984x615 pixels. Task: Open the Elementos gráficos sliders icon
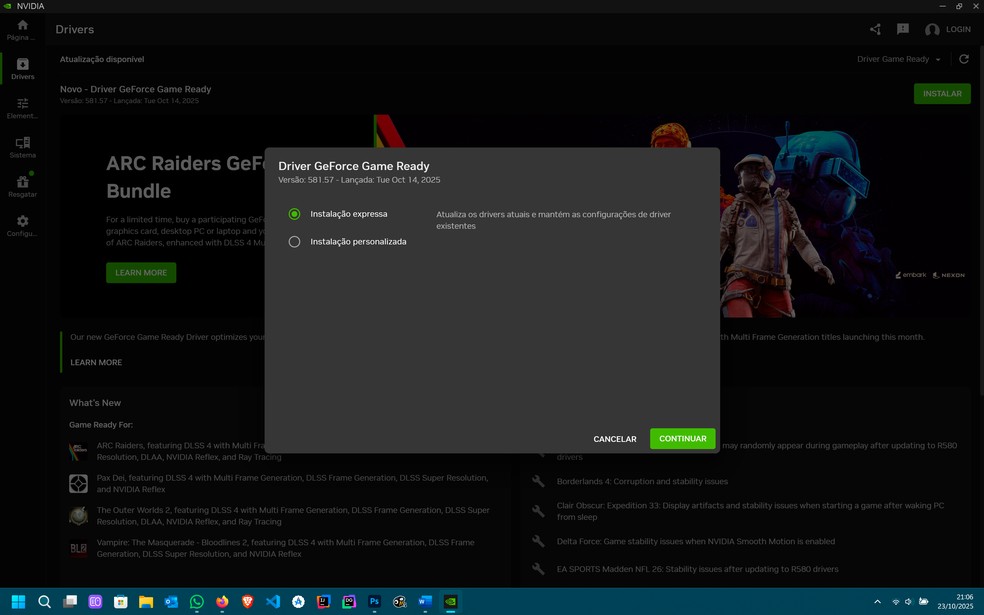[22, 105]
